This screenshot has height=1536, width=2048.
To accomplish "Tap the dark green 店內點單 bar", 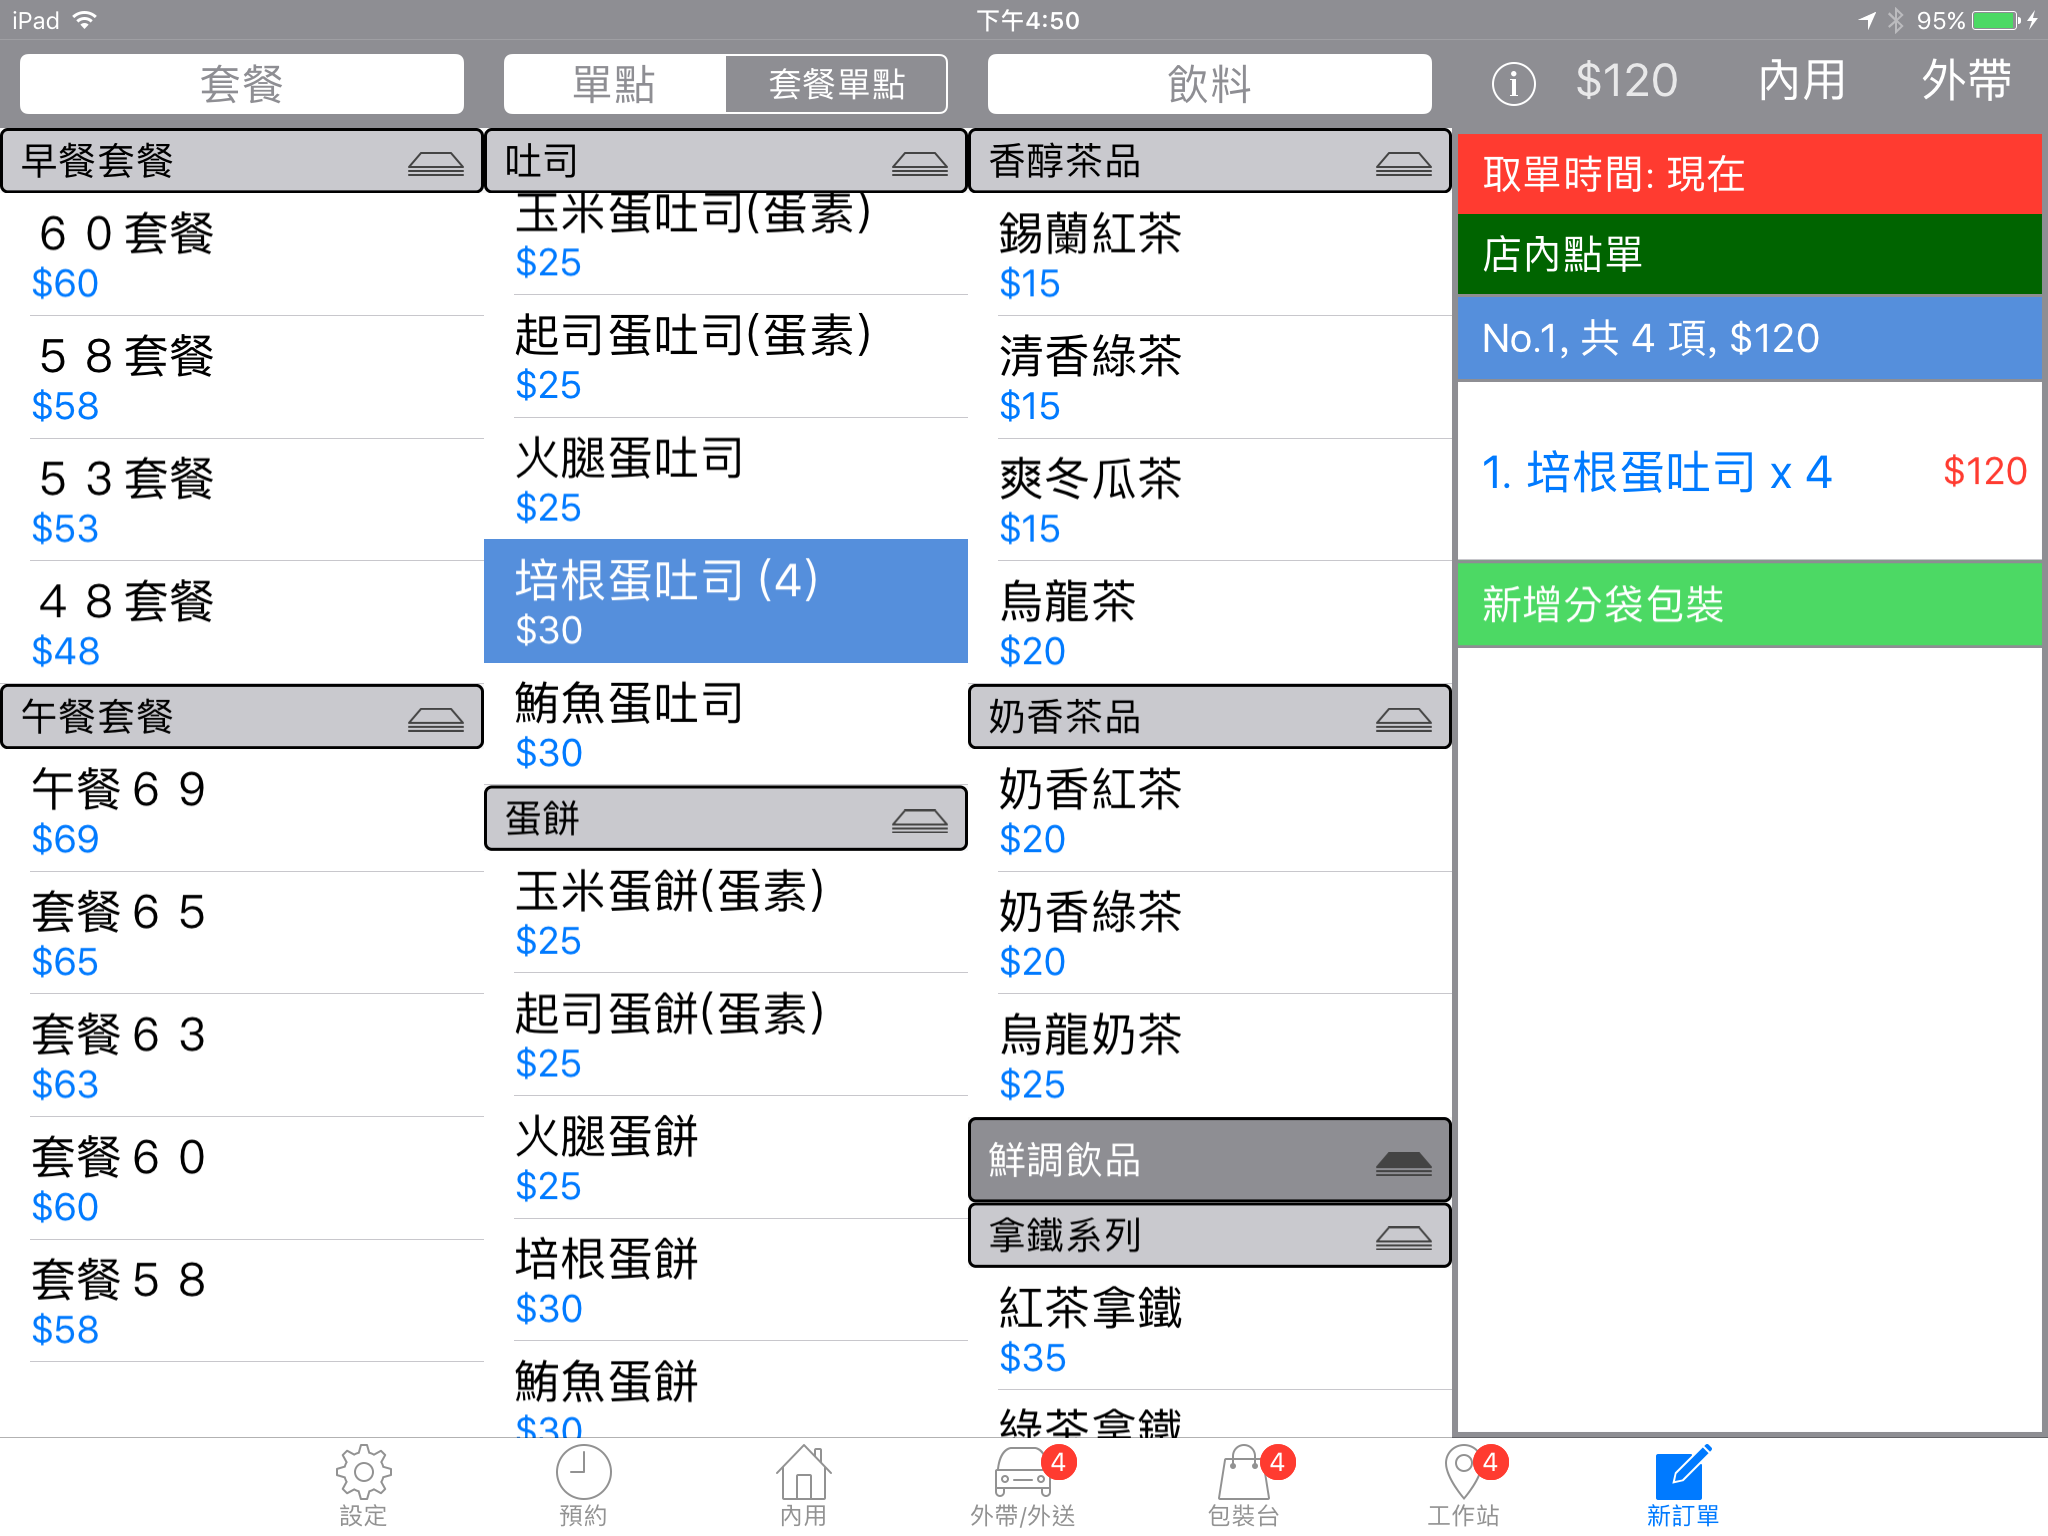I will point(1749,254).
